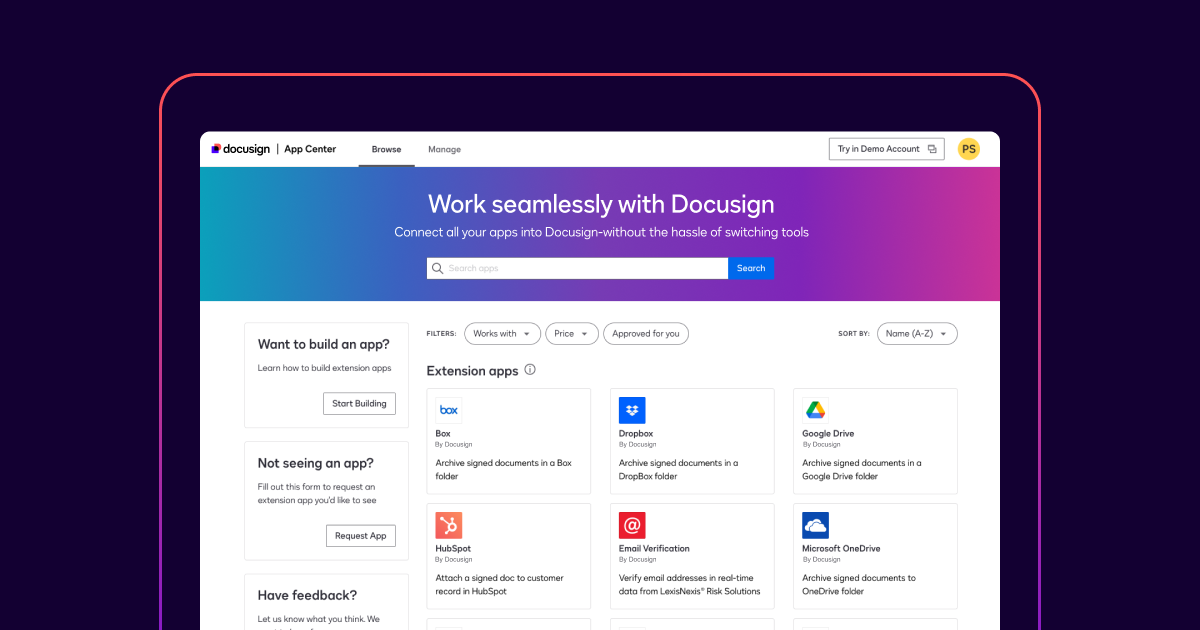1200x630 pixels.
Task: Open the Extension apps info tooltip icon
Action: pyautogui.click(x=530, y=370)
